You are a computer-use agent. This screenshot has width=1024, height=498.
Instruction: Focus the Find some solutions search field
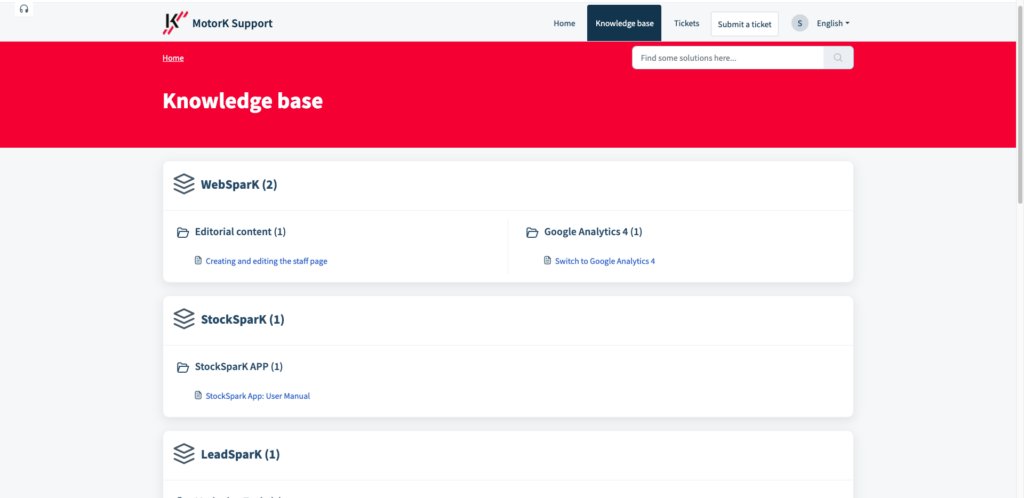(x=728, y=57)
